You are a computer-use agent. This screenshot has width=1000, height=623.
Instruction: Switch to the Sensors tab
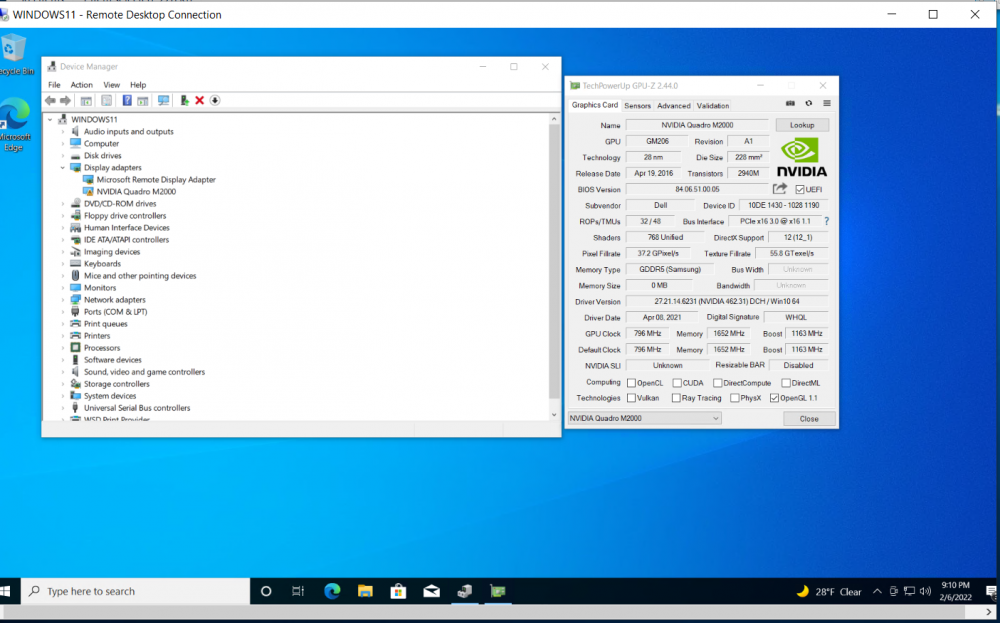(x=637, y=106)
